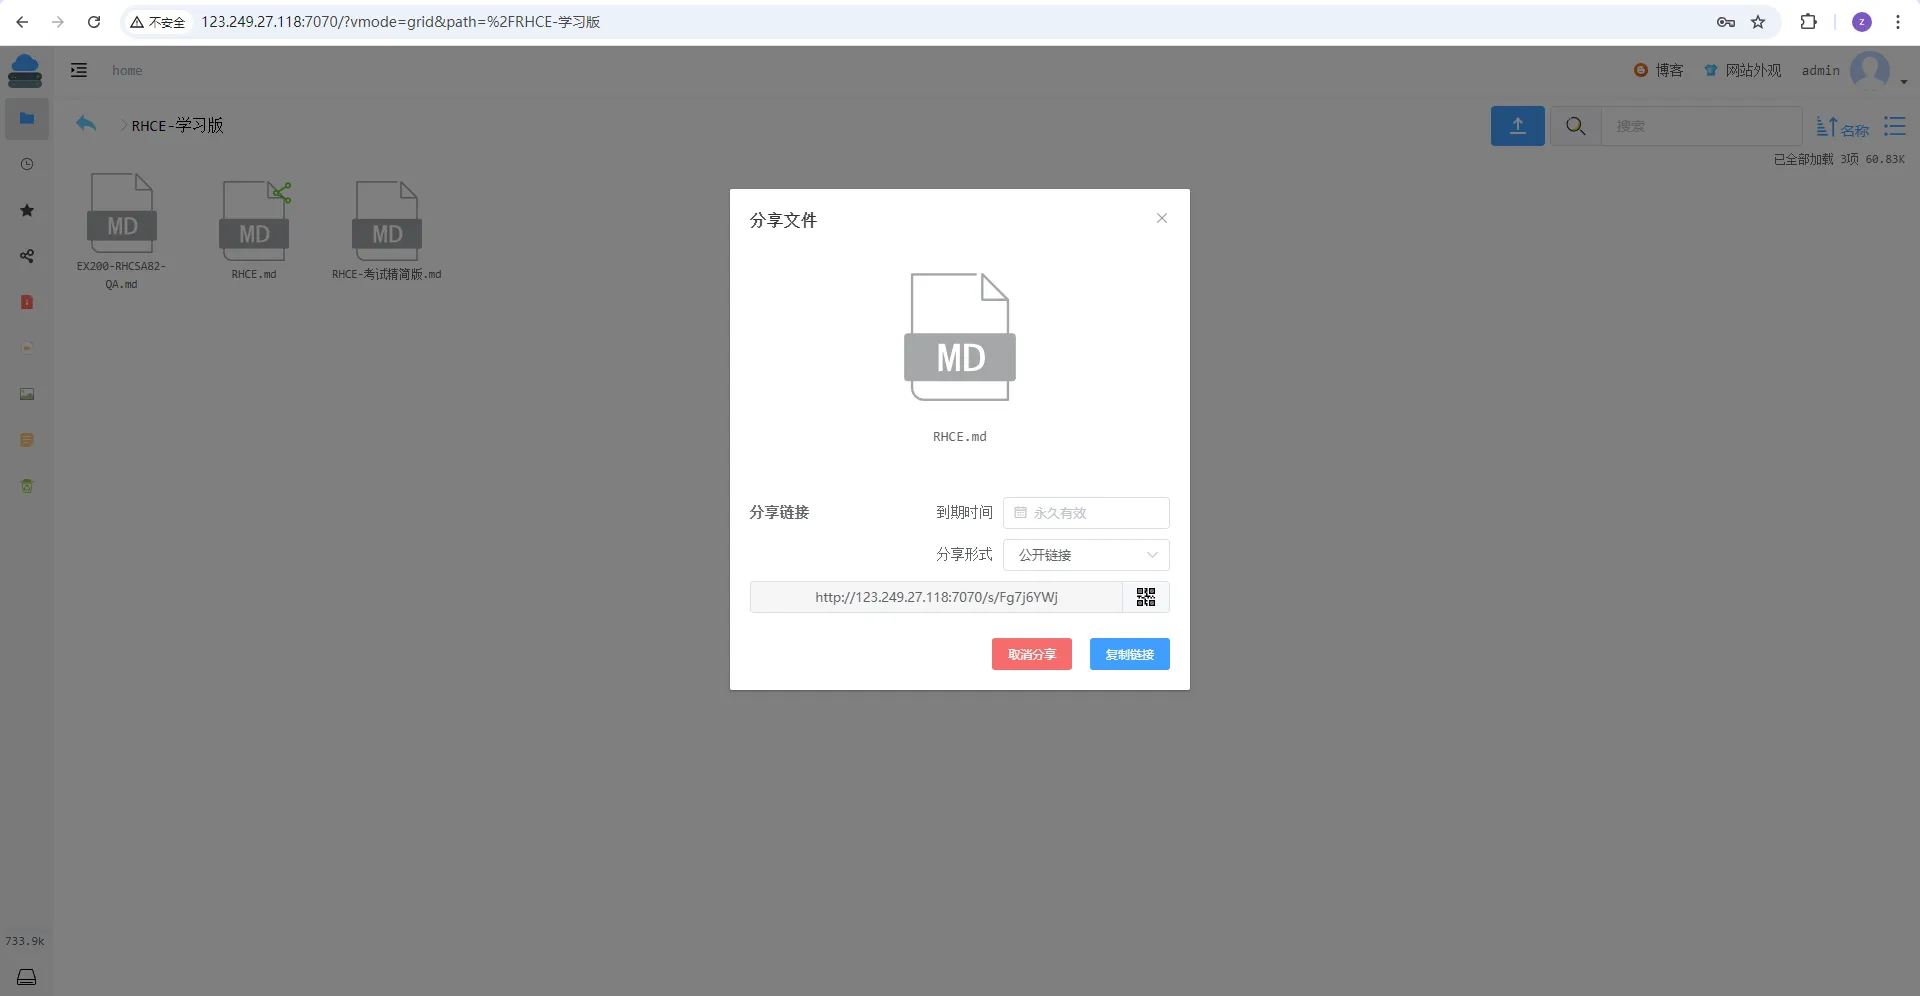Click the browser address bar URL

click(400, 22)
